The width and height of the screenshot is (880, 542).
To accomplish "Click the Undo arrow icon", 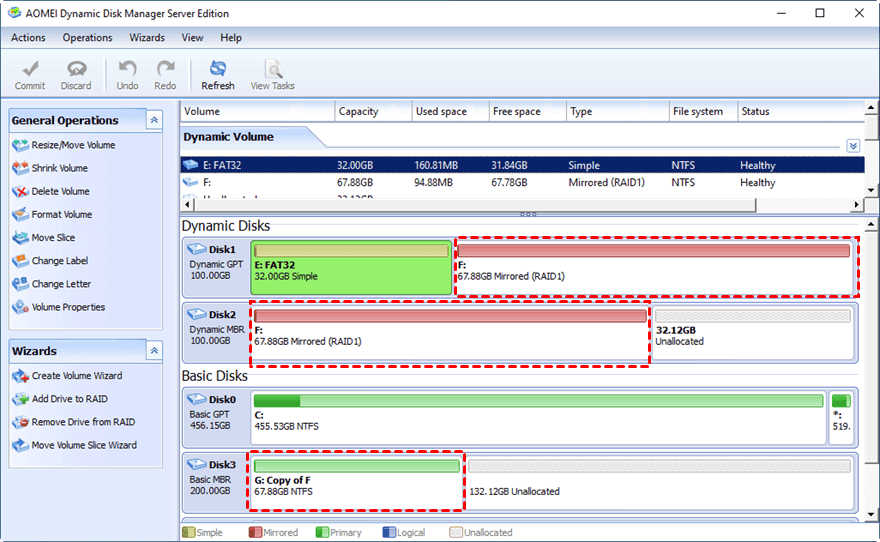I will click(127, 69).
